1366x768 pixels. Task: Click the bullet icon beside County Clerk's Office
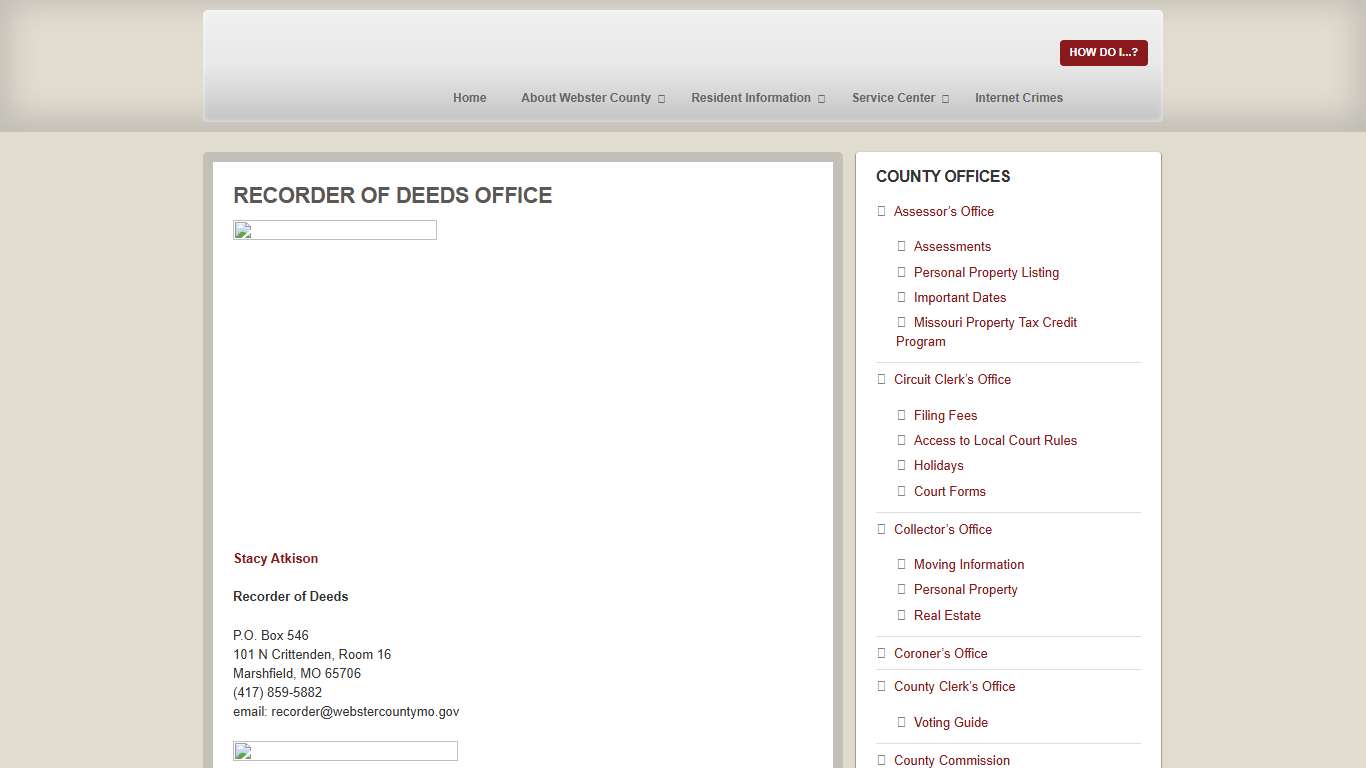click(x=881, y=686)
